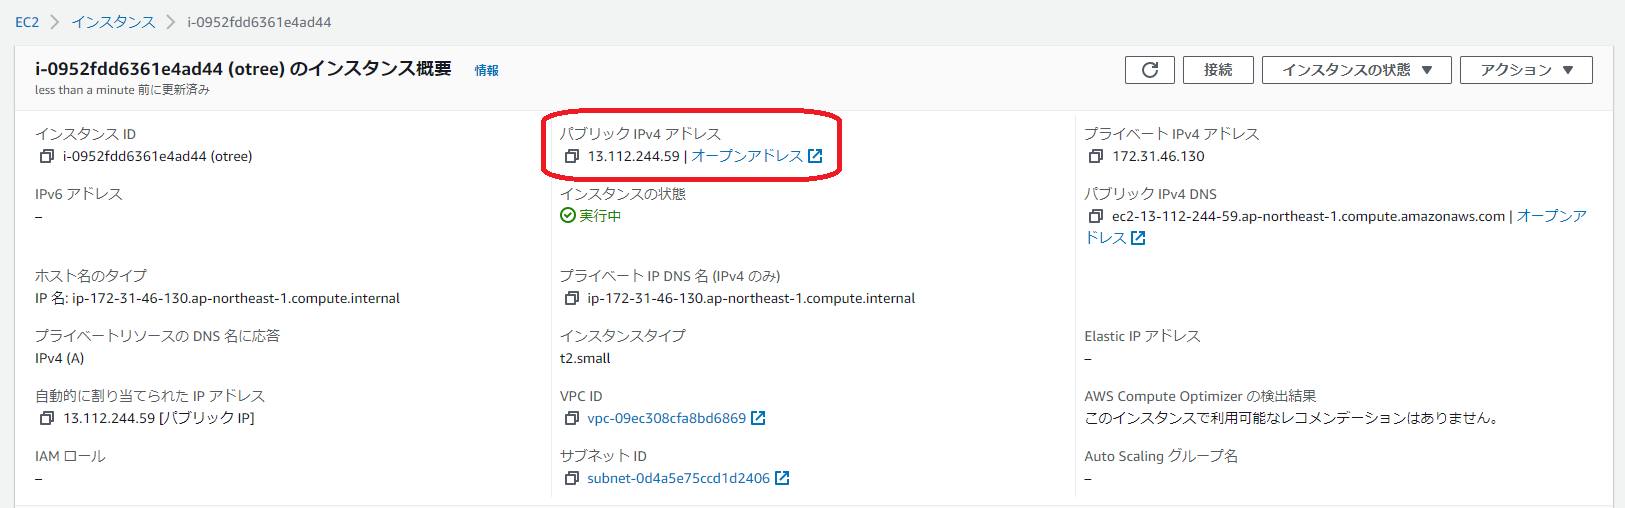This screenshot has width=1625, height=508.
Task: Click the Elastic IP アドレス label
Action: point(1142,336)
